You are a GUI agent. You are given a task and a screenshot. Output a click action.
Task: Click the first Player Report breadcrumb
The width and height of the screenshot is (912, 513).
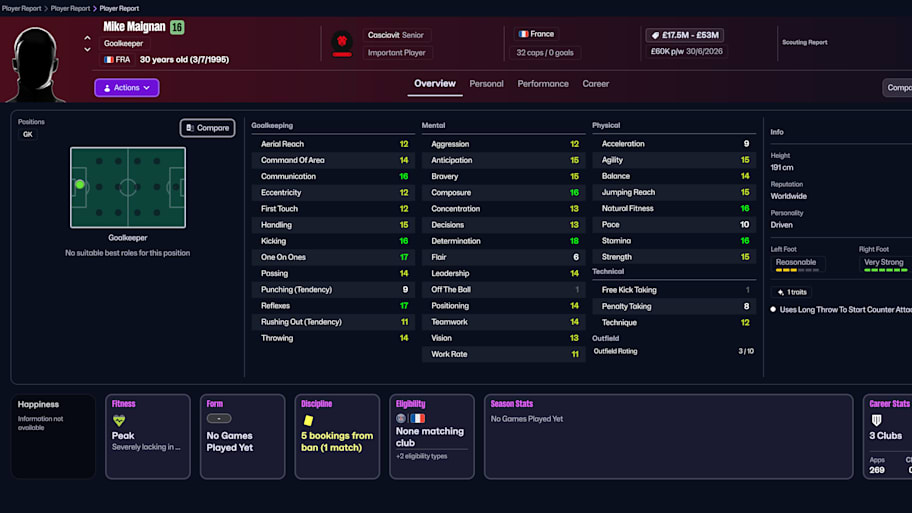(x=21, y=8)
